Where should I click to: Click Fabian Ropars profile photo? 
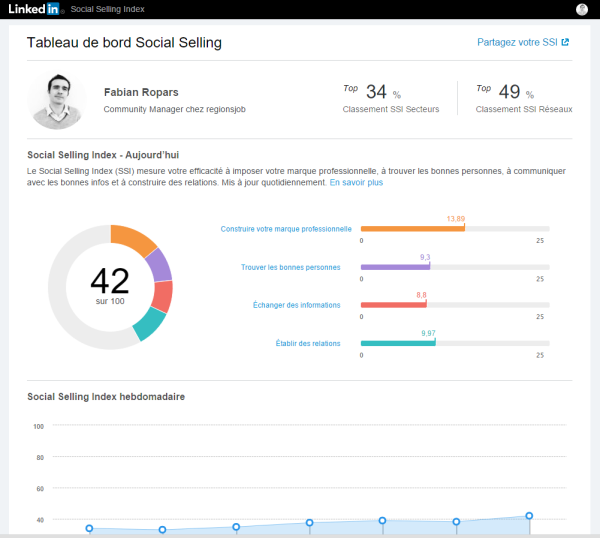click(59, 99)
